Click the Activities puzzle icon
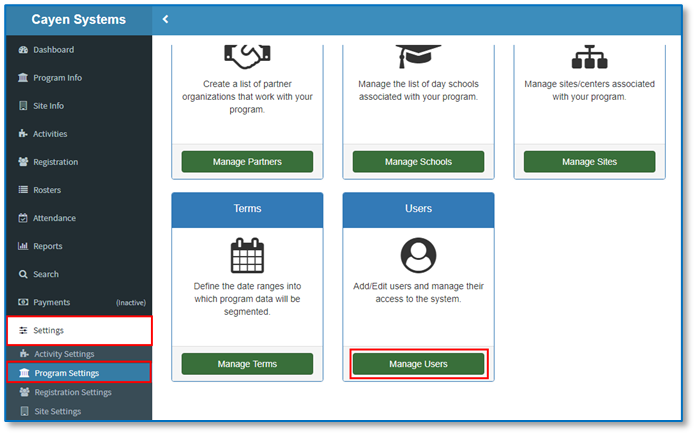 coord(23,134)
